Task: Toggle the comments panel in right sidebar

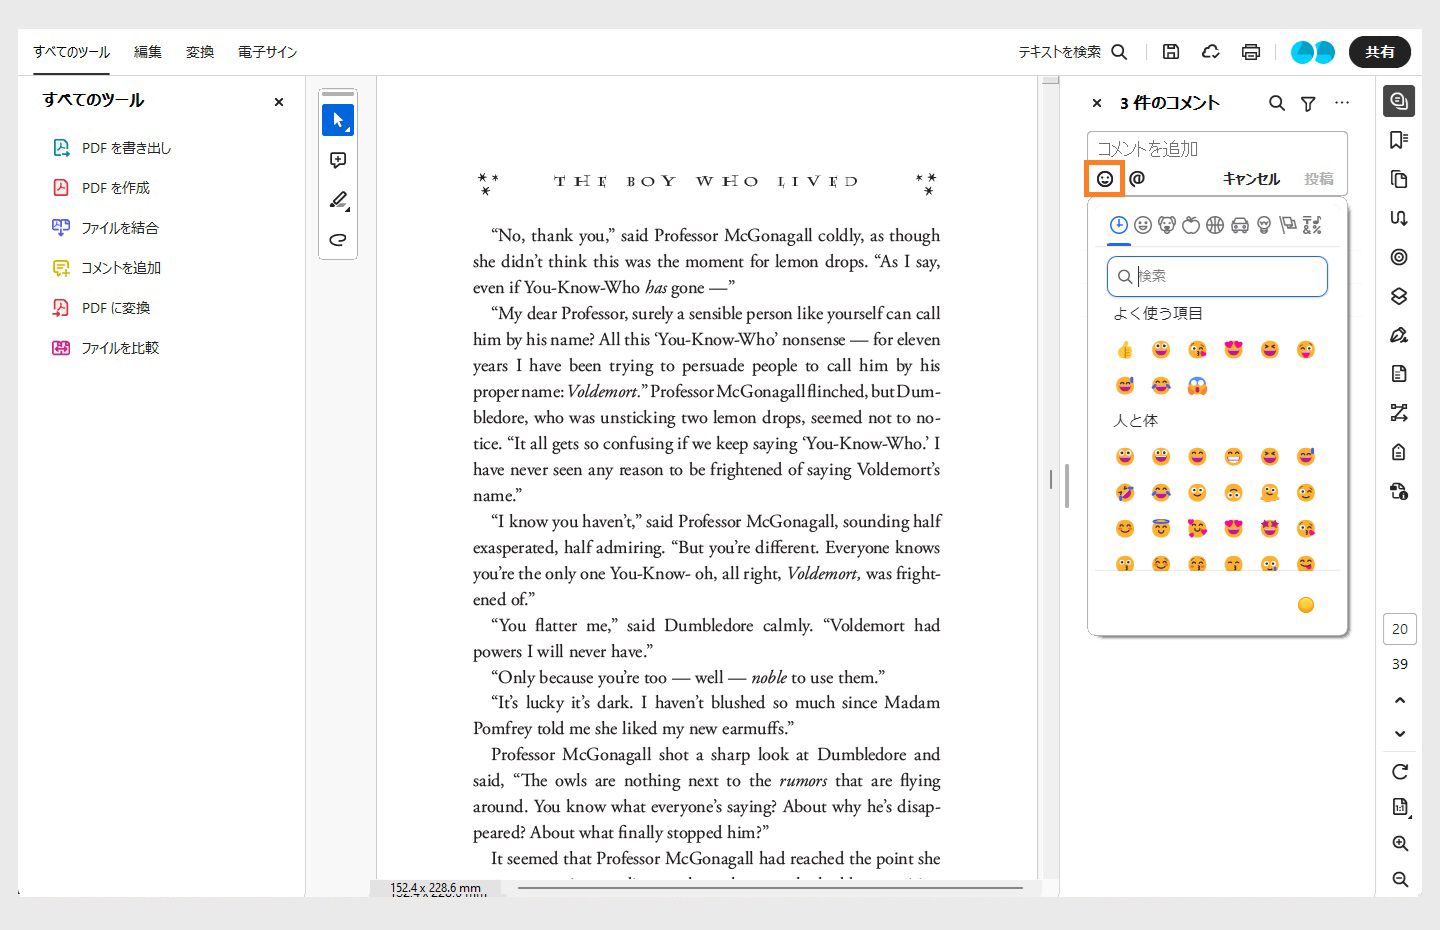Action: click(1399, 101)
